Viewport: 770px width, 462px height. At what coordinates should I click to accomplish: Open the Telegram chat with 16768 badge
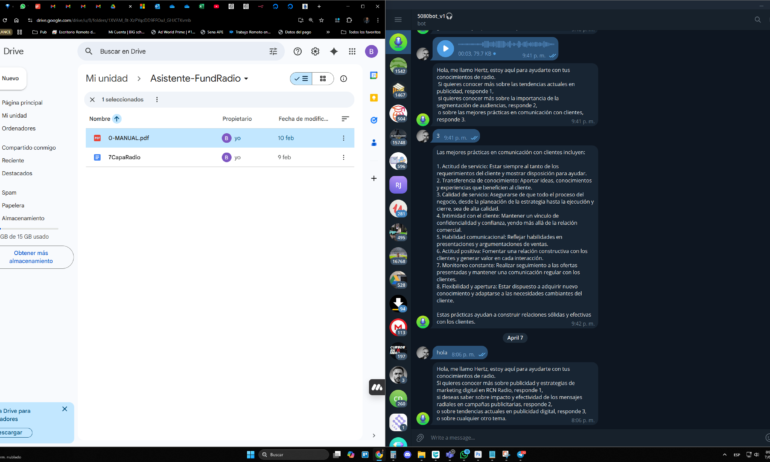click(x=398, y=256)
